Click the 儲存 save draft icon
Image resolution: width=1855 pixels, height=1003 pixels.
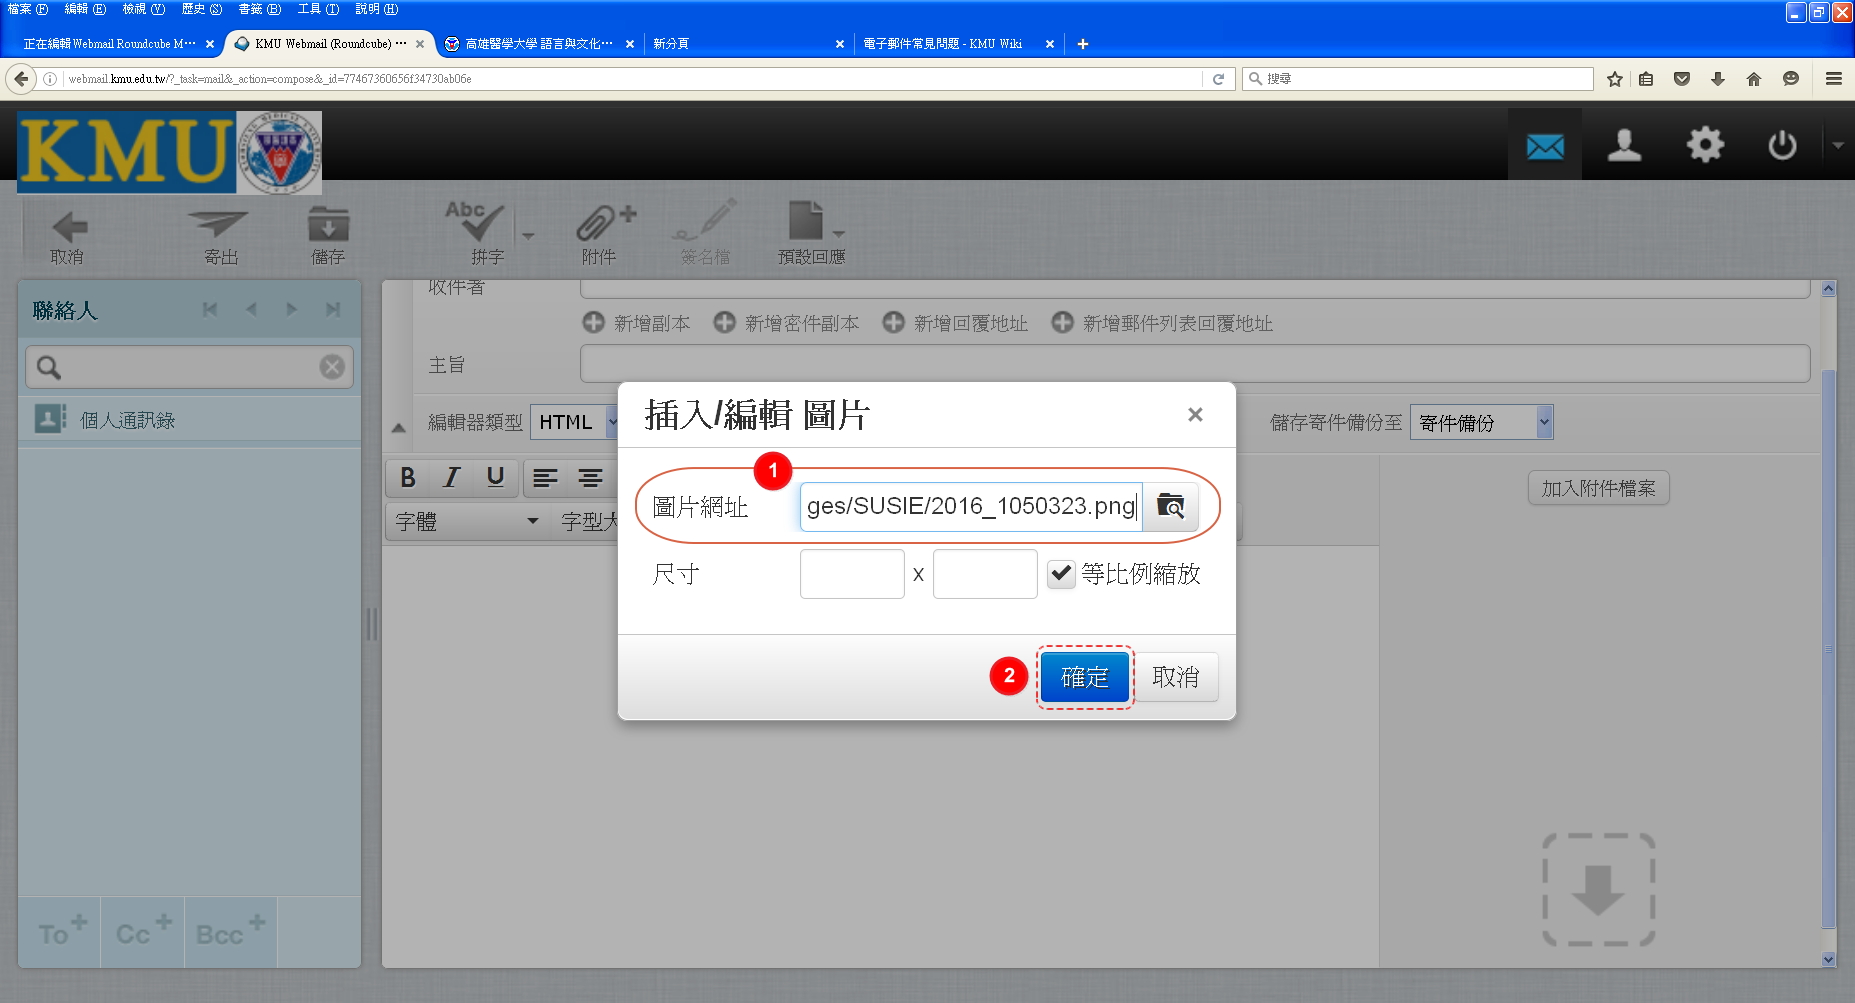[328, 236]
